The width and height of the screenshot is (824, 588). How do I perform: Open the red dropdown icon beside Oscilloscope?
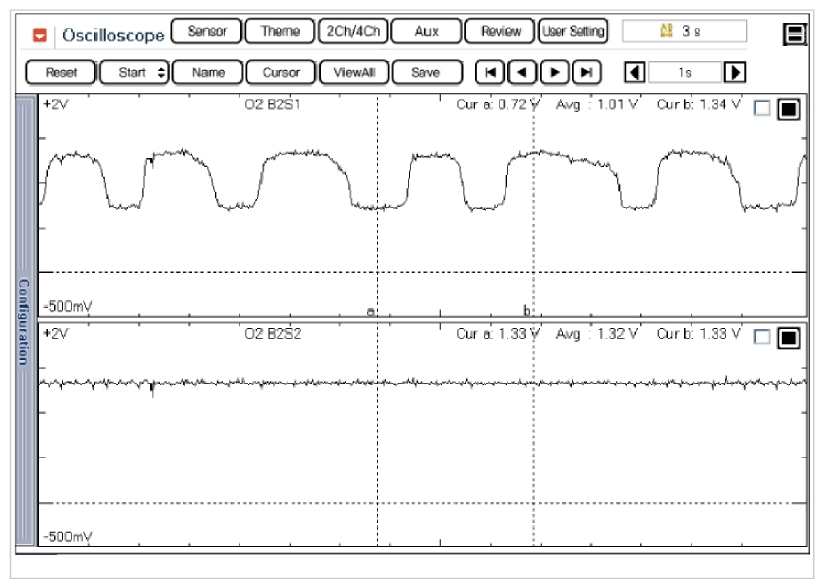[x=40, y=35]
